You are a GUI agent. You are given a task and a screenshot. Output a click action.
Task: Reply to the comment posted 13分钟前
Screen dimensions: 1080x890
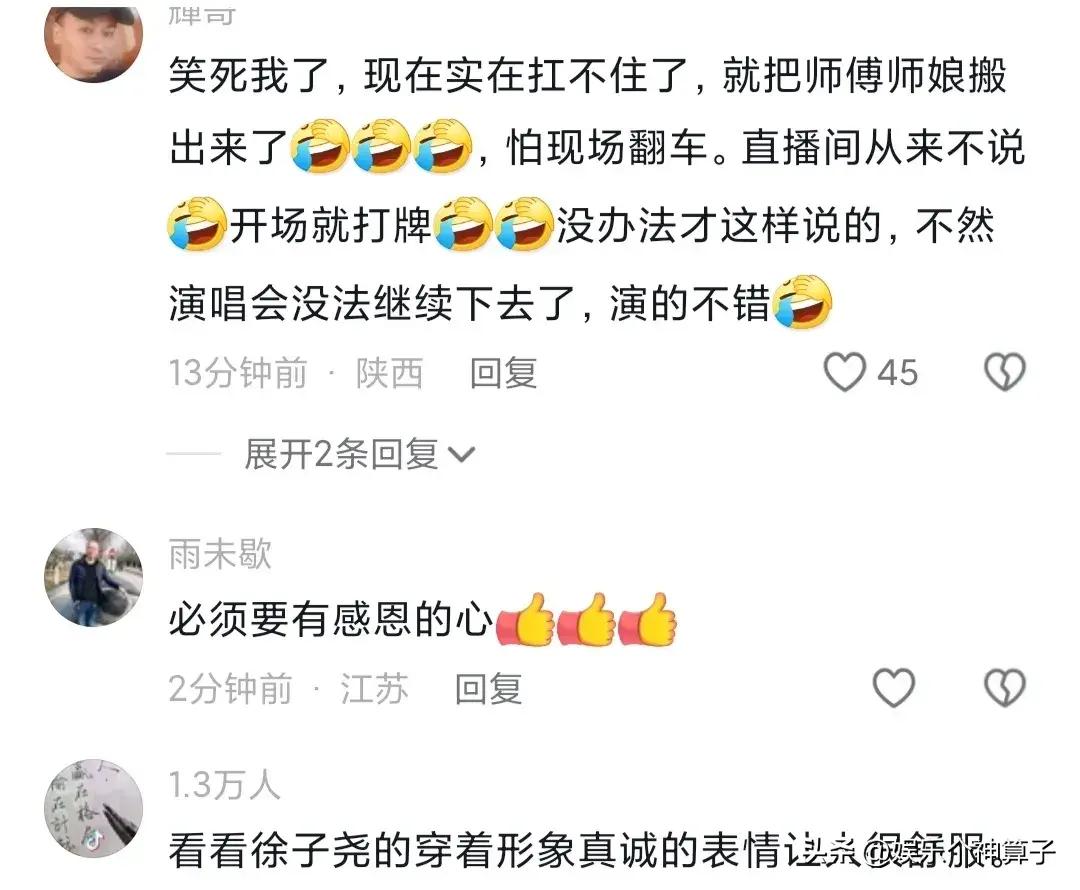(x=503, y=373)
